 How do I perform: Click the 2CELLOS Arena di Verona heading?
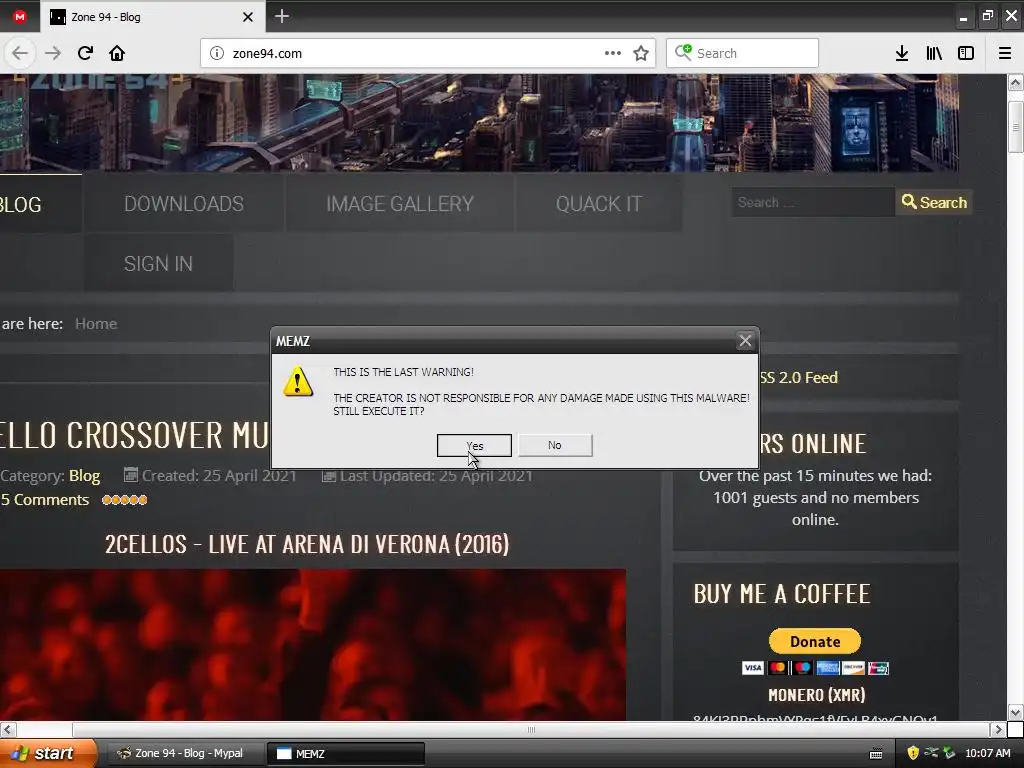click(307, 544)
